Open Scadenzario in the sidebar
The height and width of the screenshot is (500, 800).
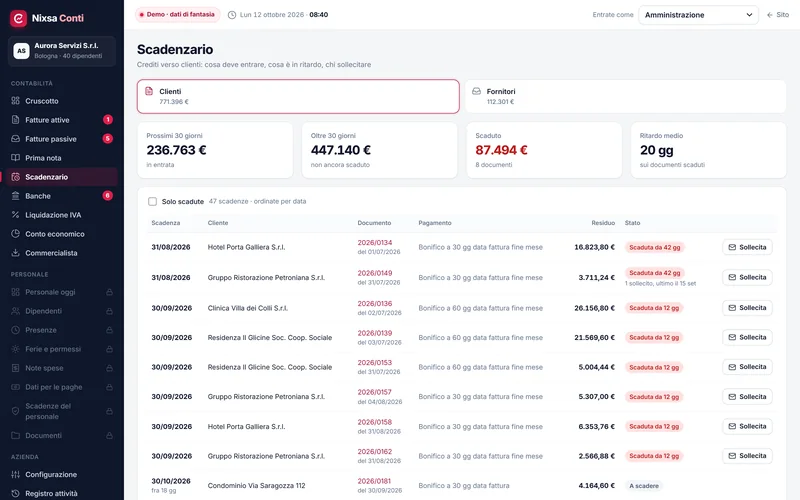tap(62, 177)
